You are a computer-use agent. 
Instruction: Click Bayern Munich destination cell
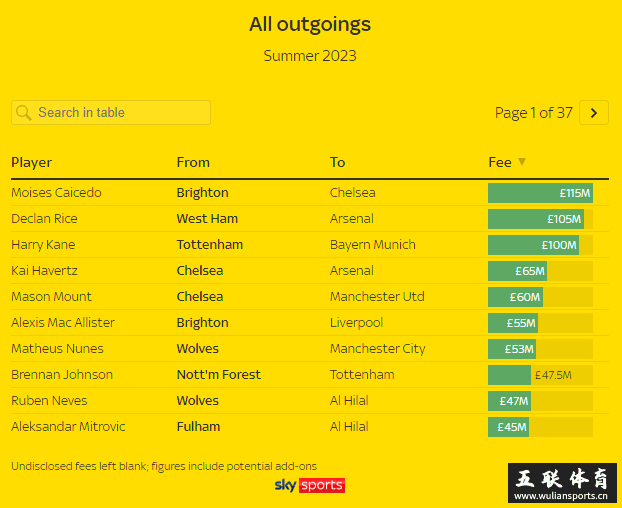click(x=373, y=245)
